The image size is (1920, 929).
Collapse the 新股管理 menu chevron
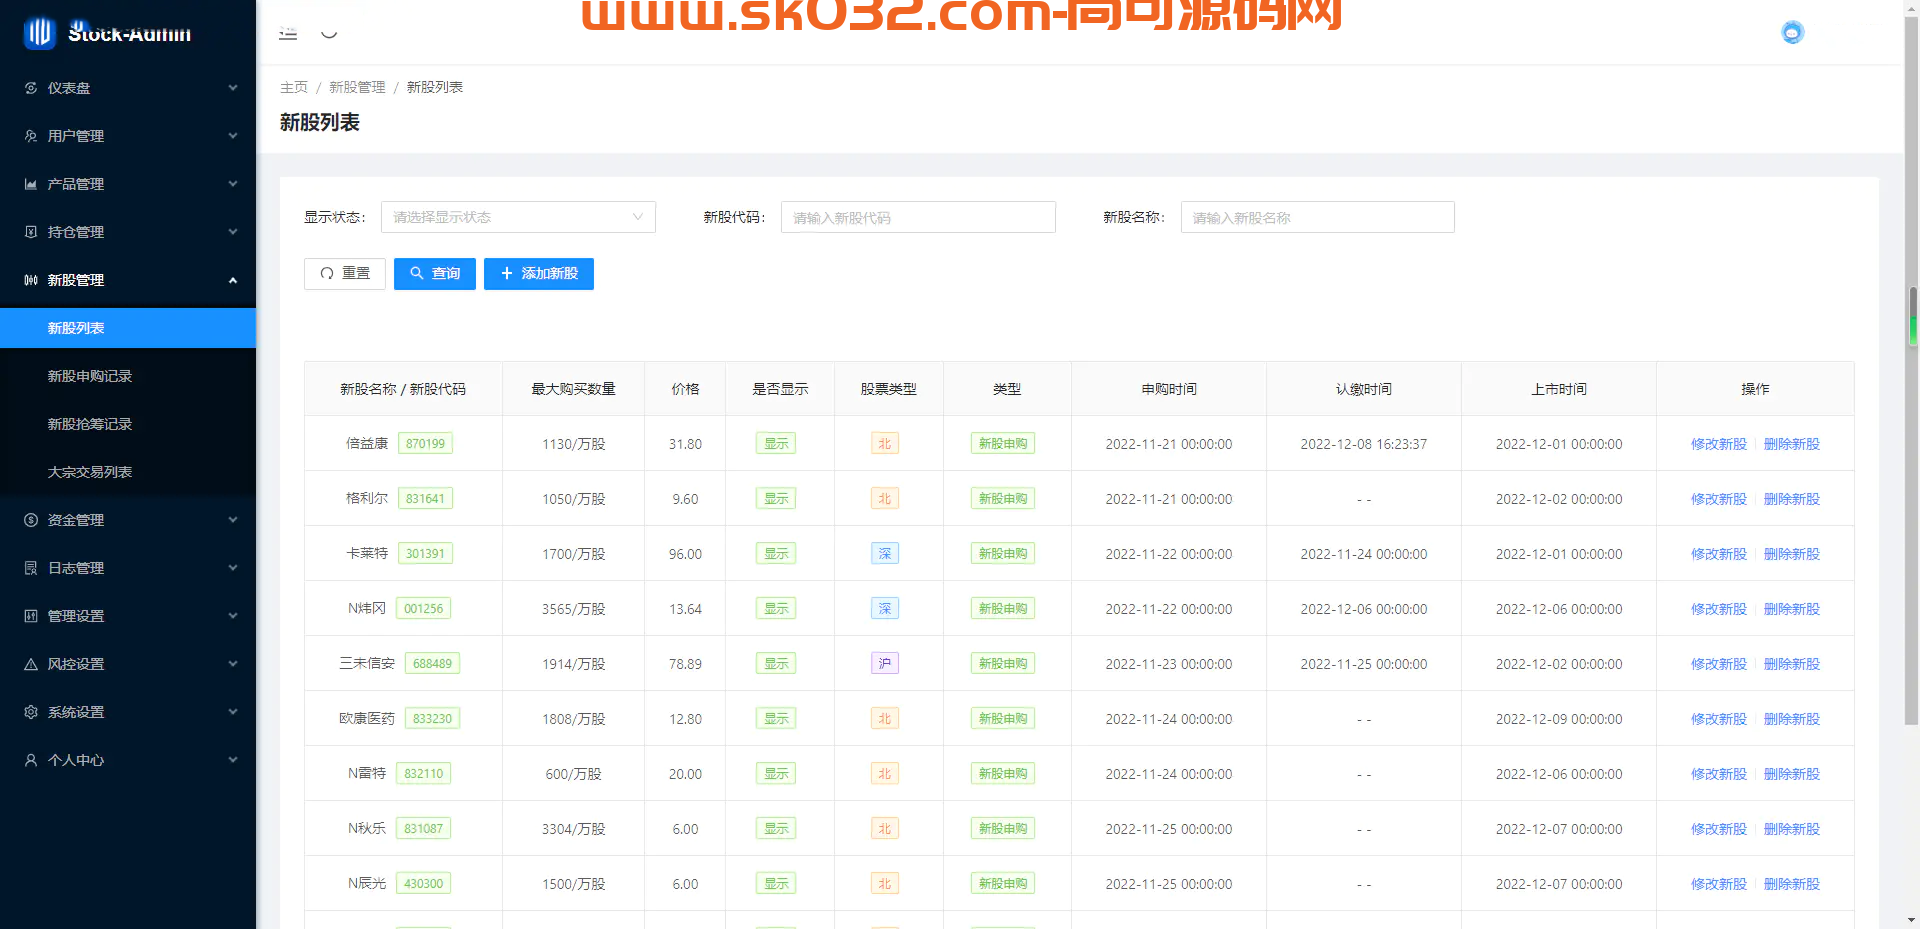[233, 280]
